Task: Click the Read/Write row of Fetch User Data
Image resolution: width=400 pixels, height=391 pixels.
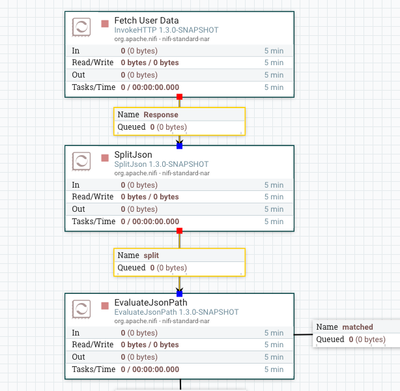Action: [x=179, y=63]
